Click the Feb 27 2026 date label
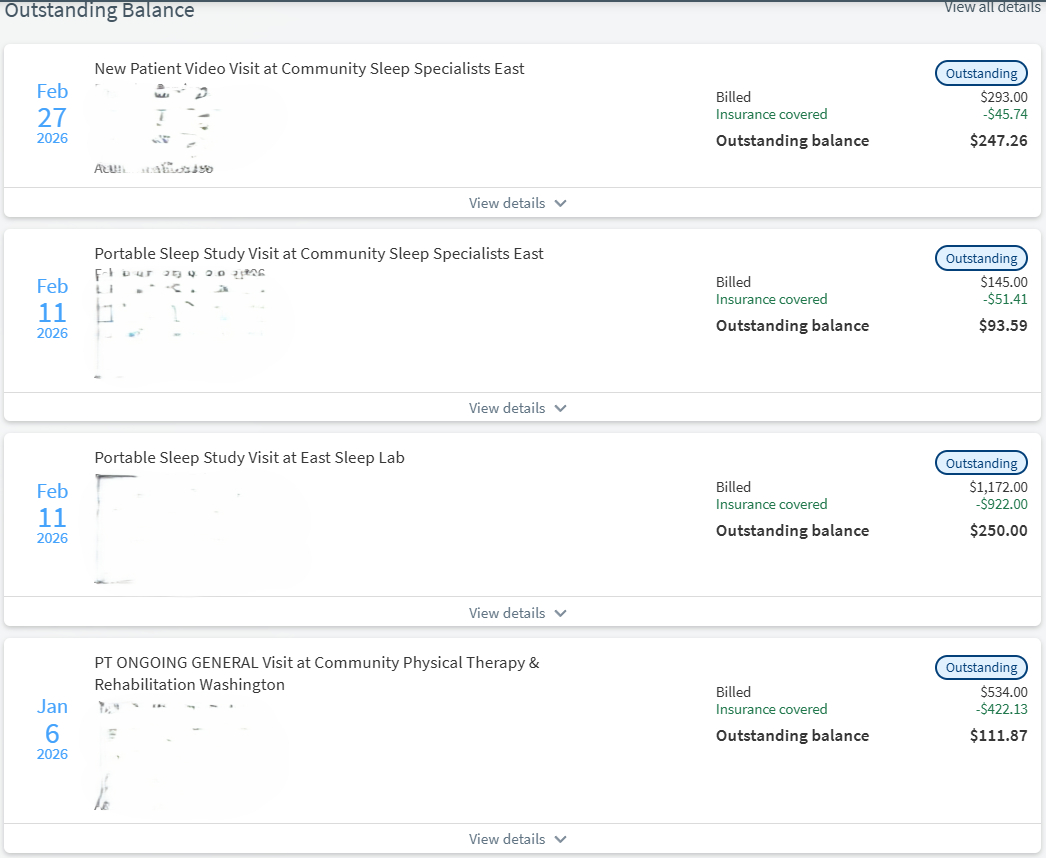Screen dimensions: 1046x858 coord(52,115)
